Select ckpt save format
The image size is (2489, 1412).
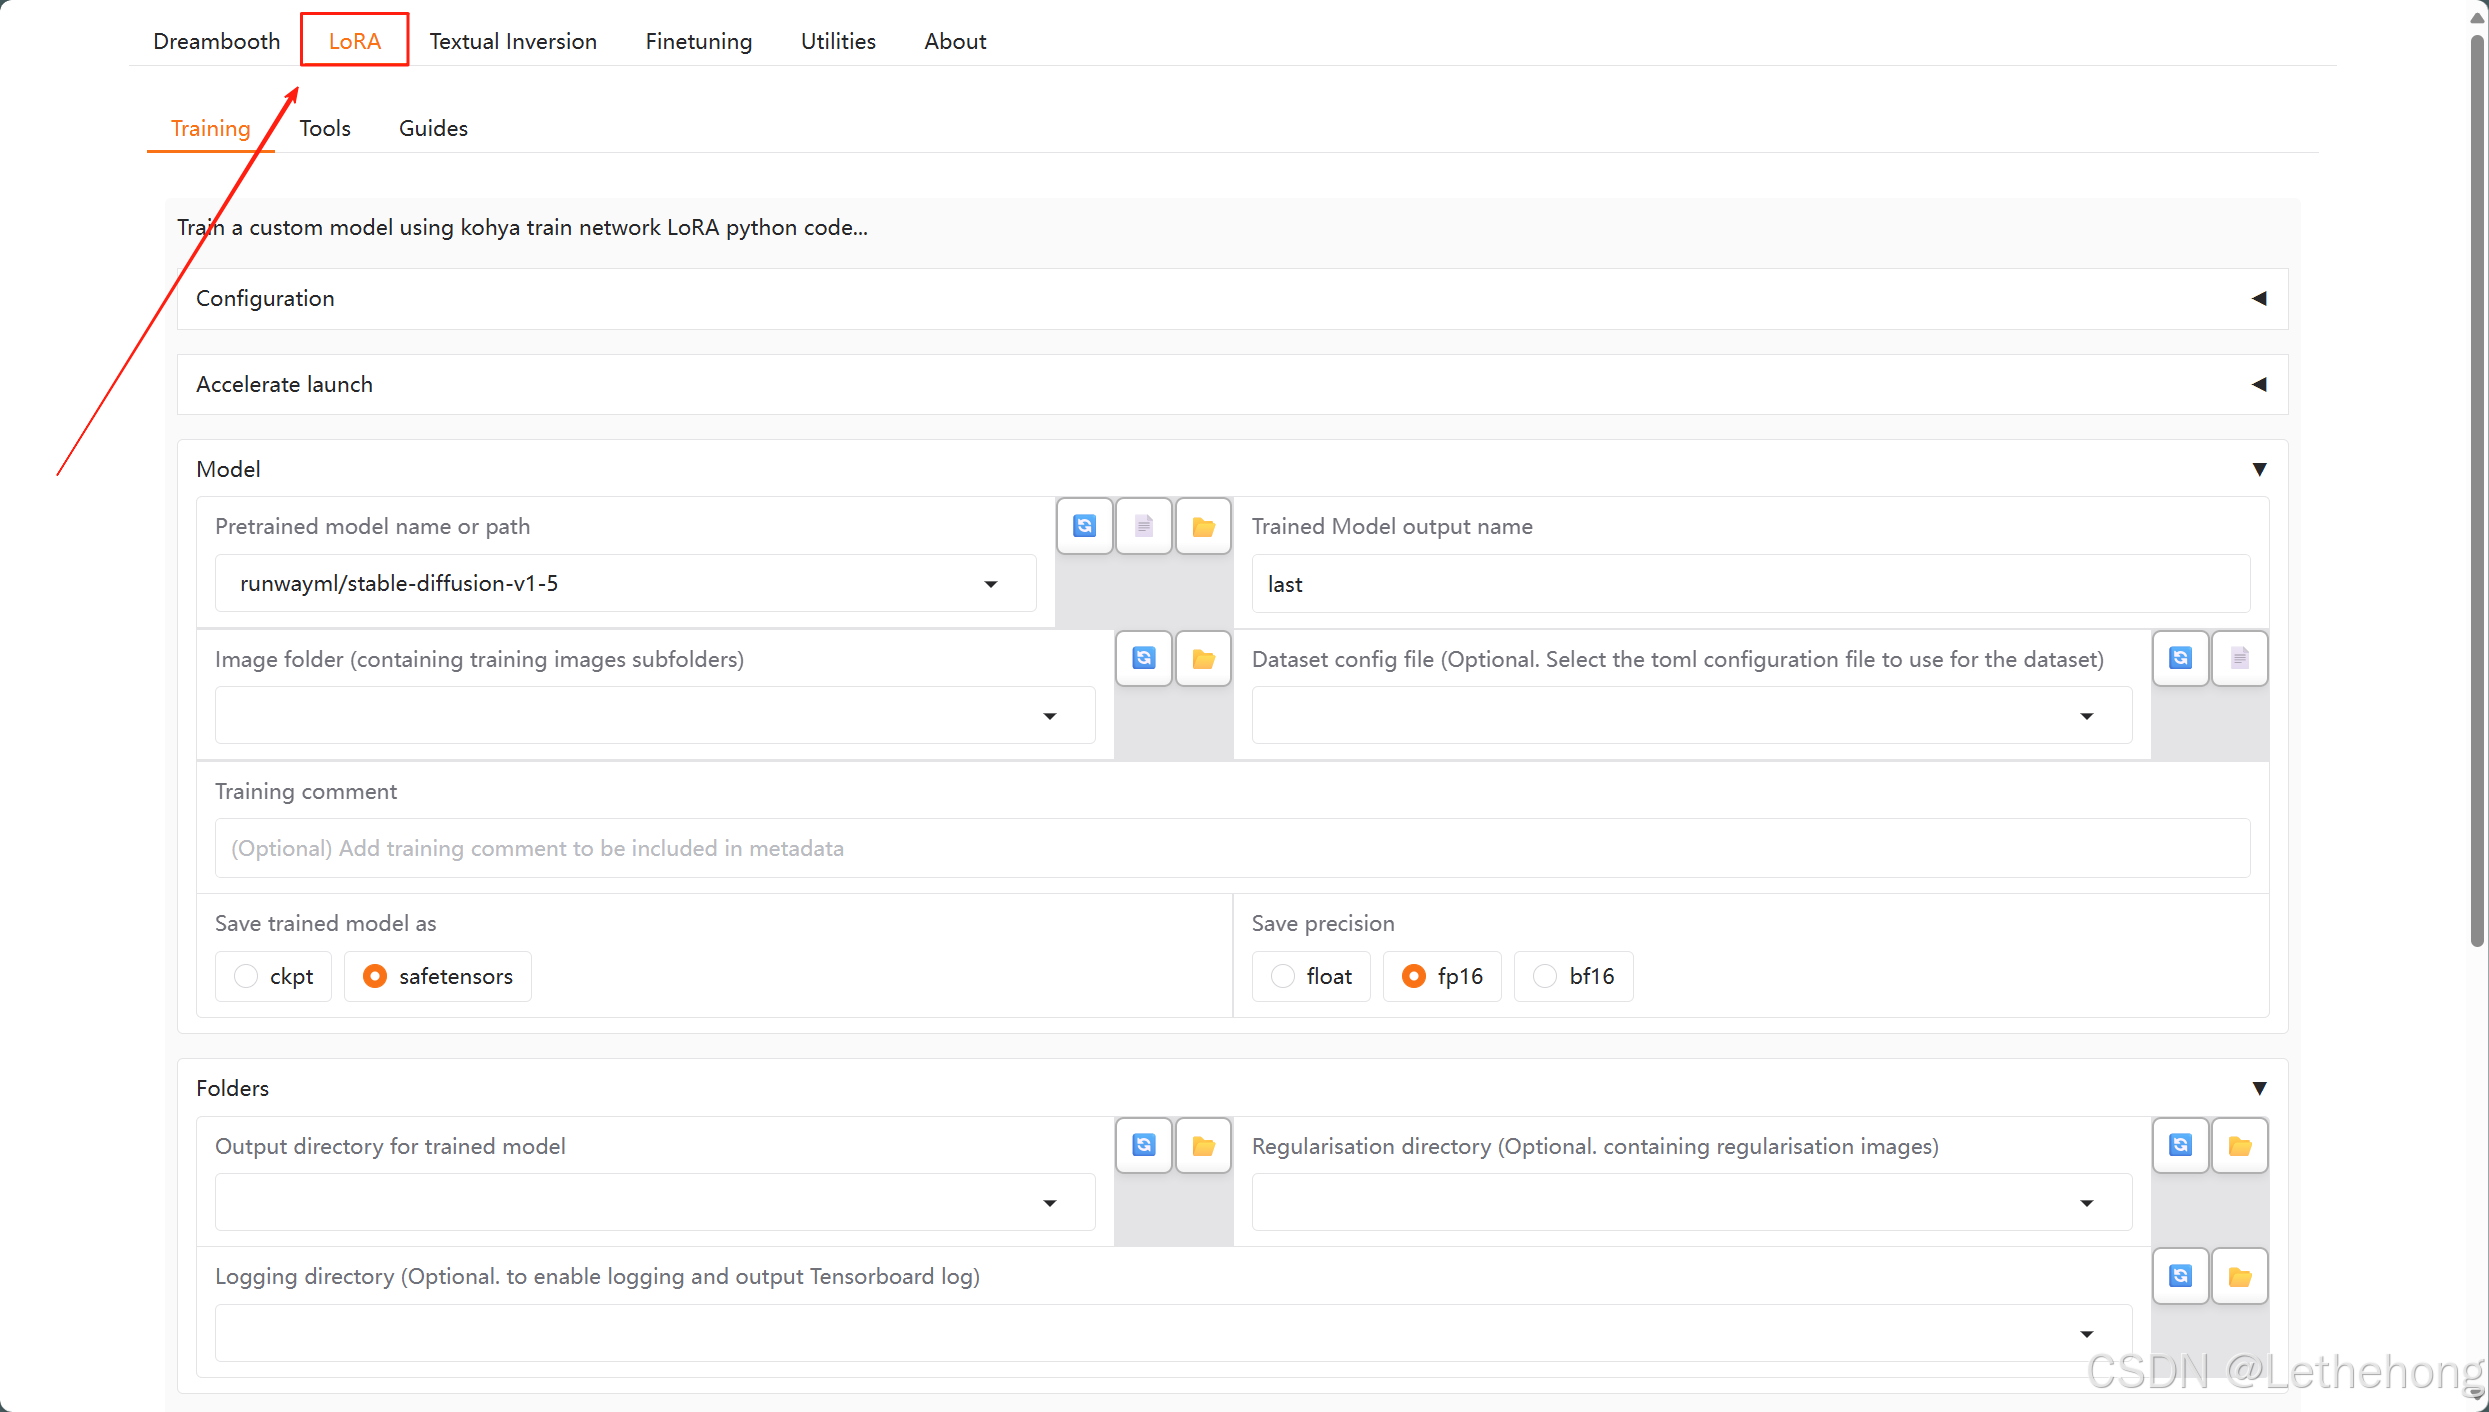click(x=246, y=976)
